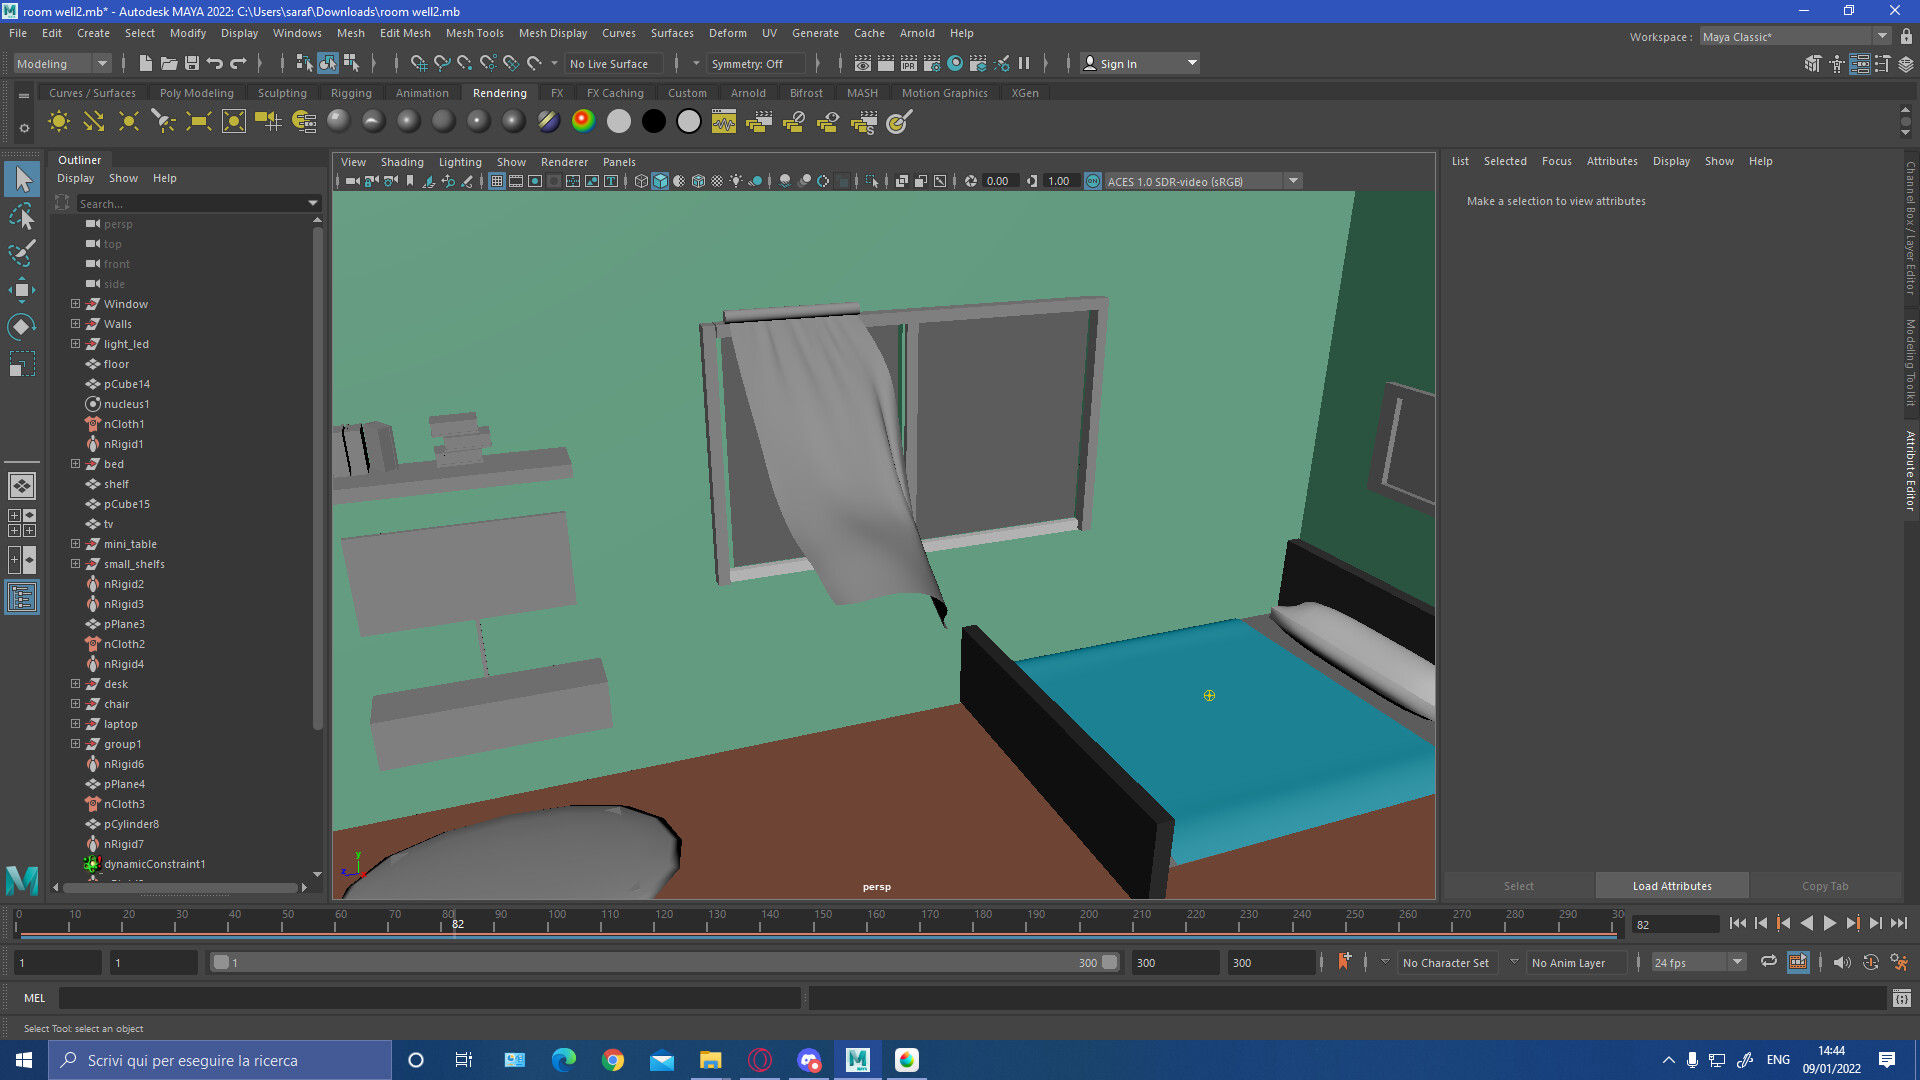Create a point light from shelf
Image resolution: width=1920 pixels, height=1080 pixels.
click(129, 122)
